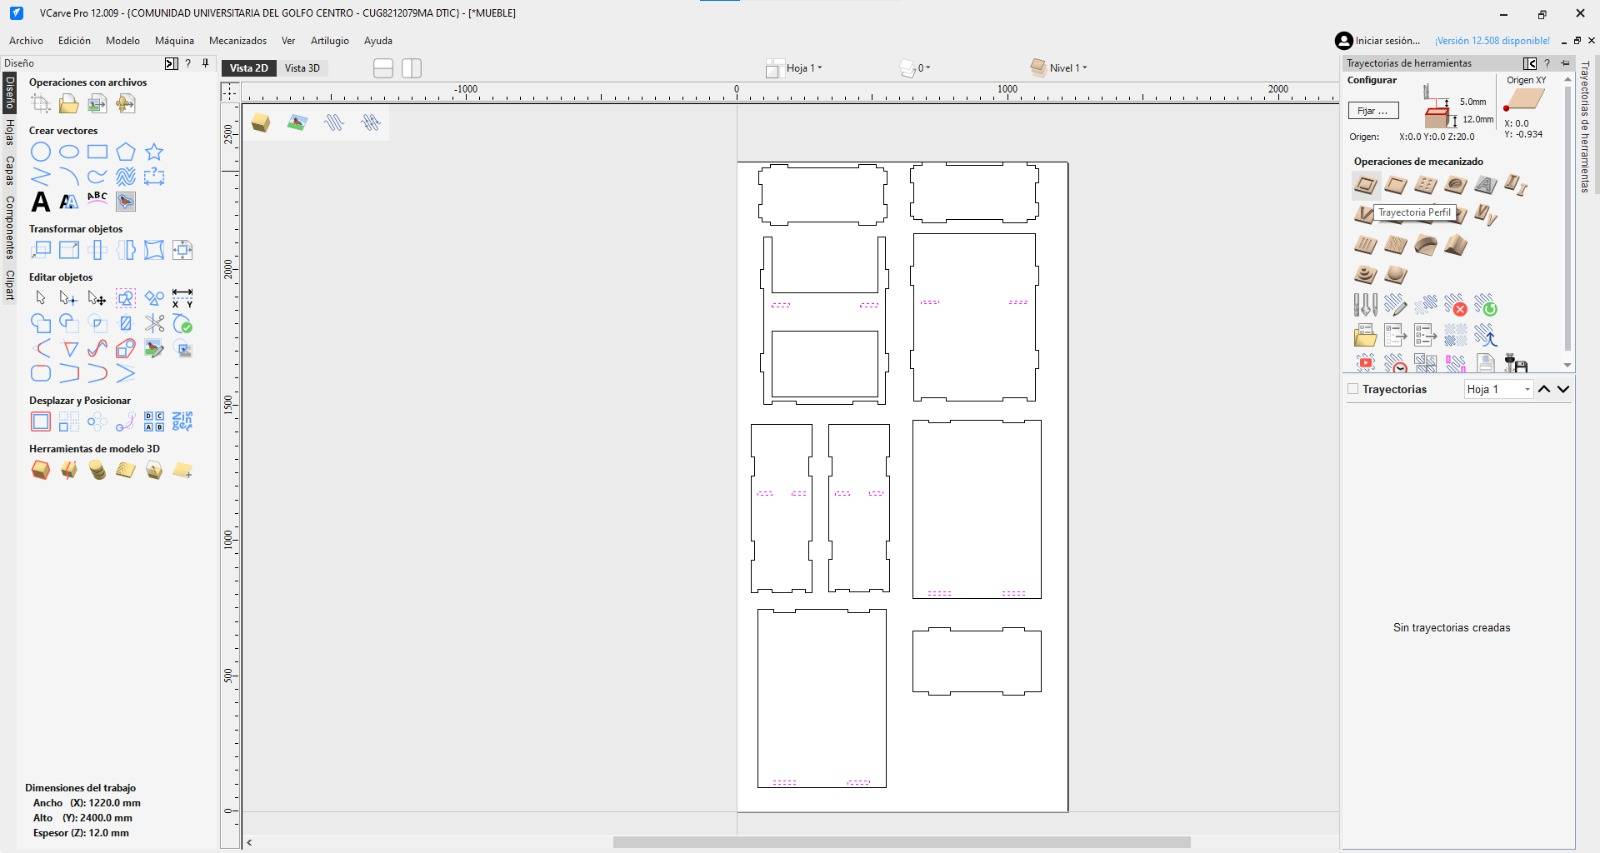
Task: Click the delete toolpath red X icon
Action: [x=1456, y=305]
